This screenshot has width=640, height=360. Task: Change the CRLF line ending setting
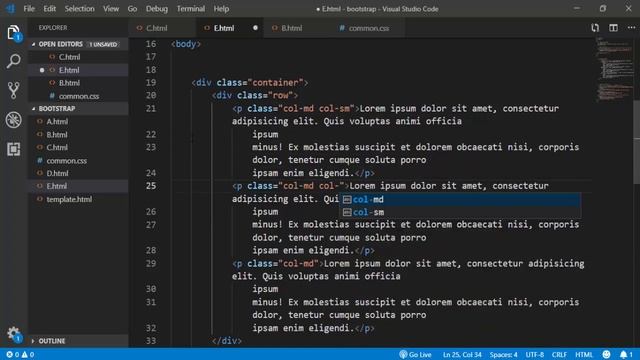[559, 354]
